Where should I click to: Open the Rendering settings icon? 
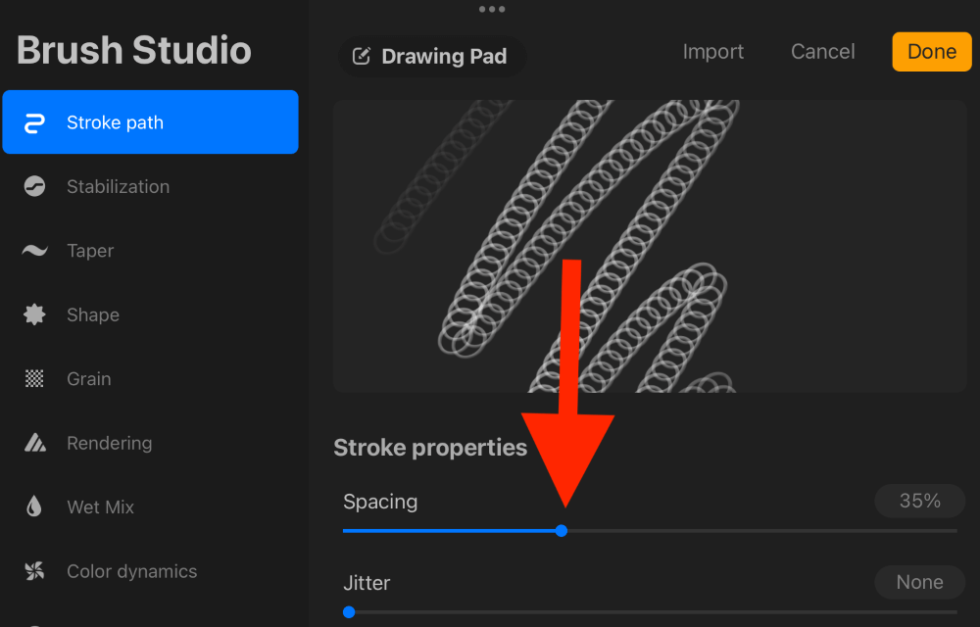33,442
